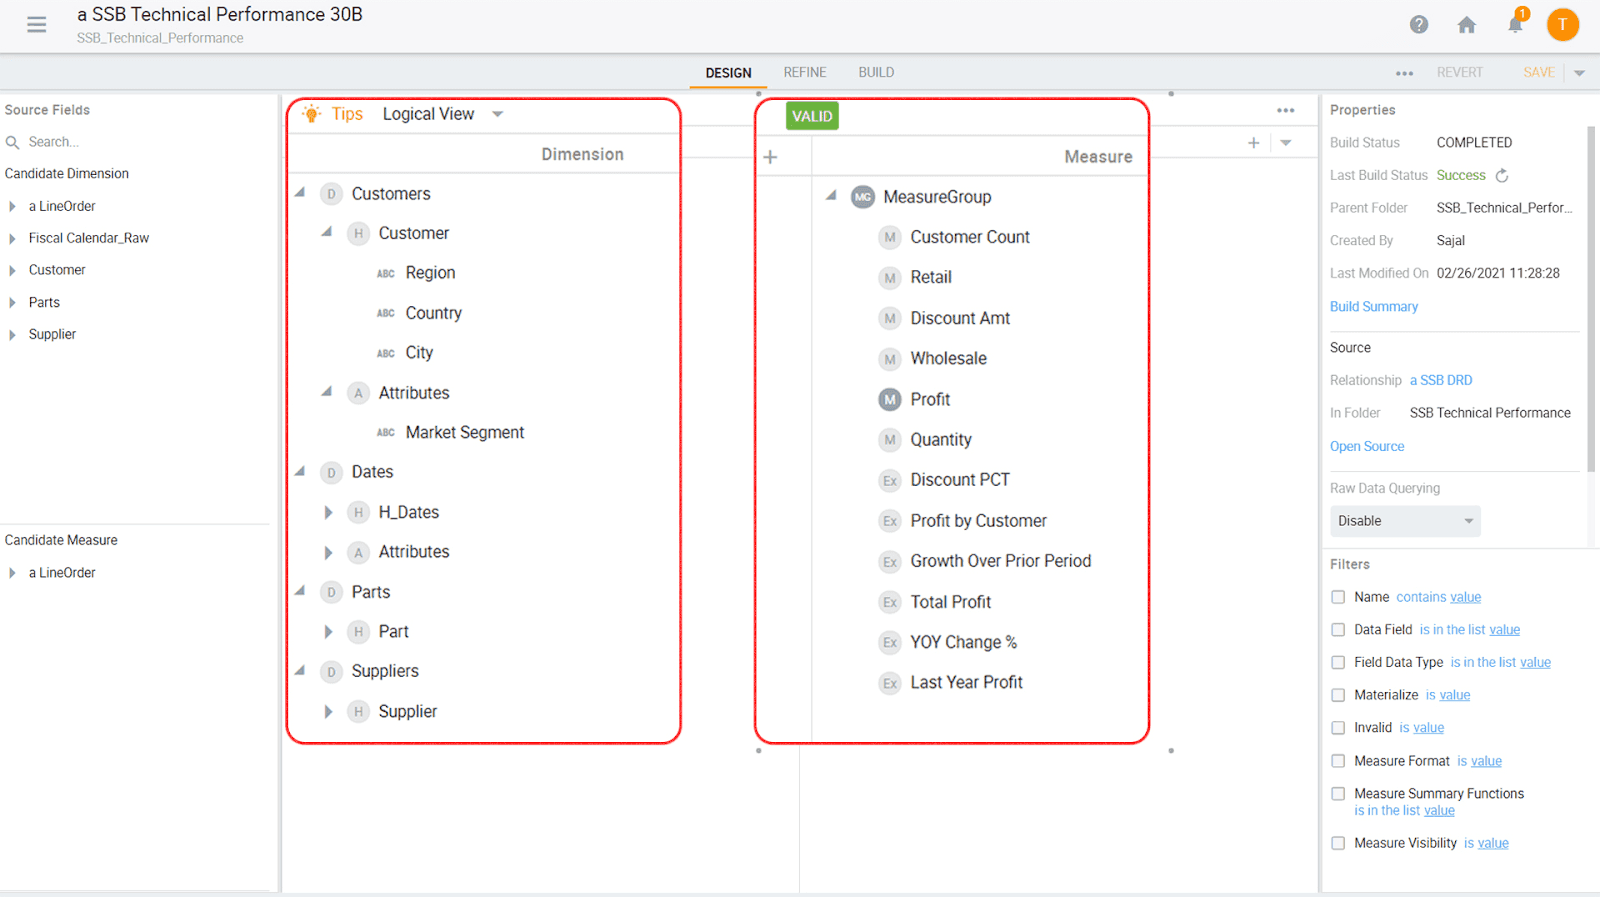This screenshot has width=1600, height=897.
Task: Go to the home icon
Action: click(x=1467, y=25)
